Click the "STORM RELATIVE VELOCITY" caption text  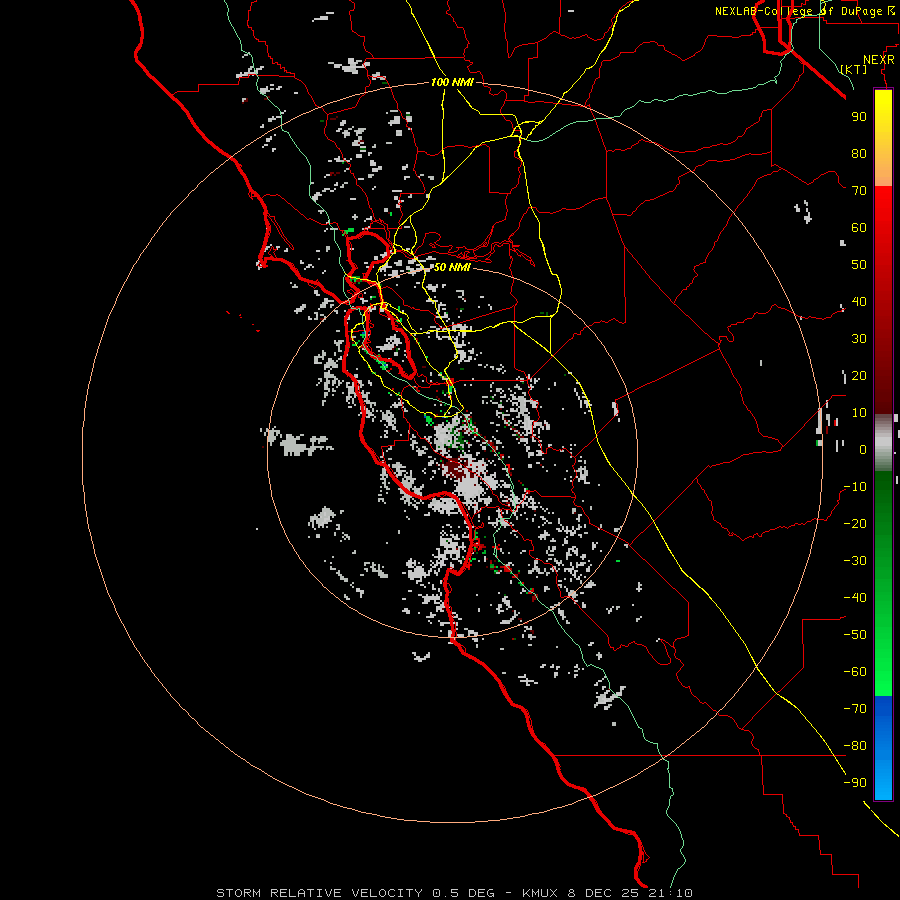point(320,893)
